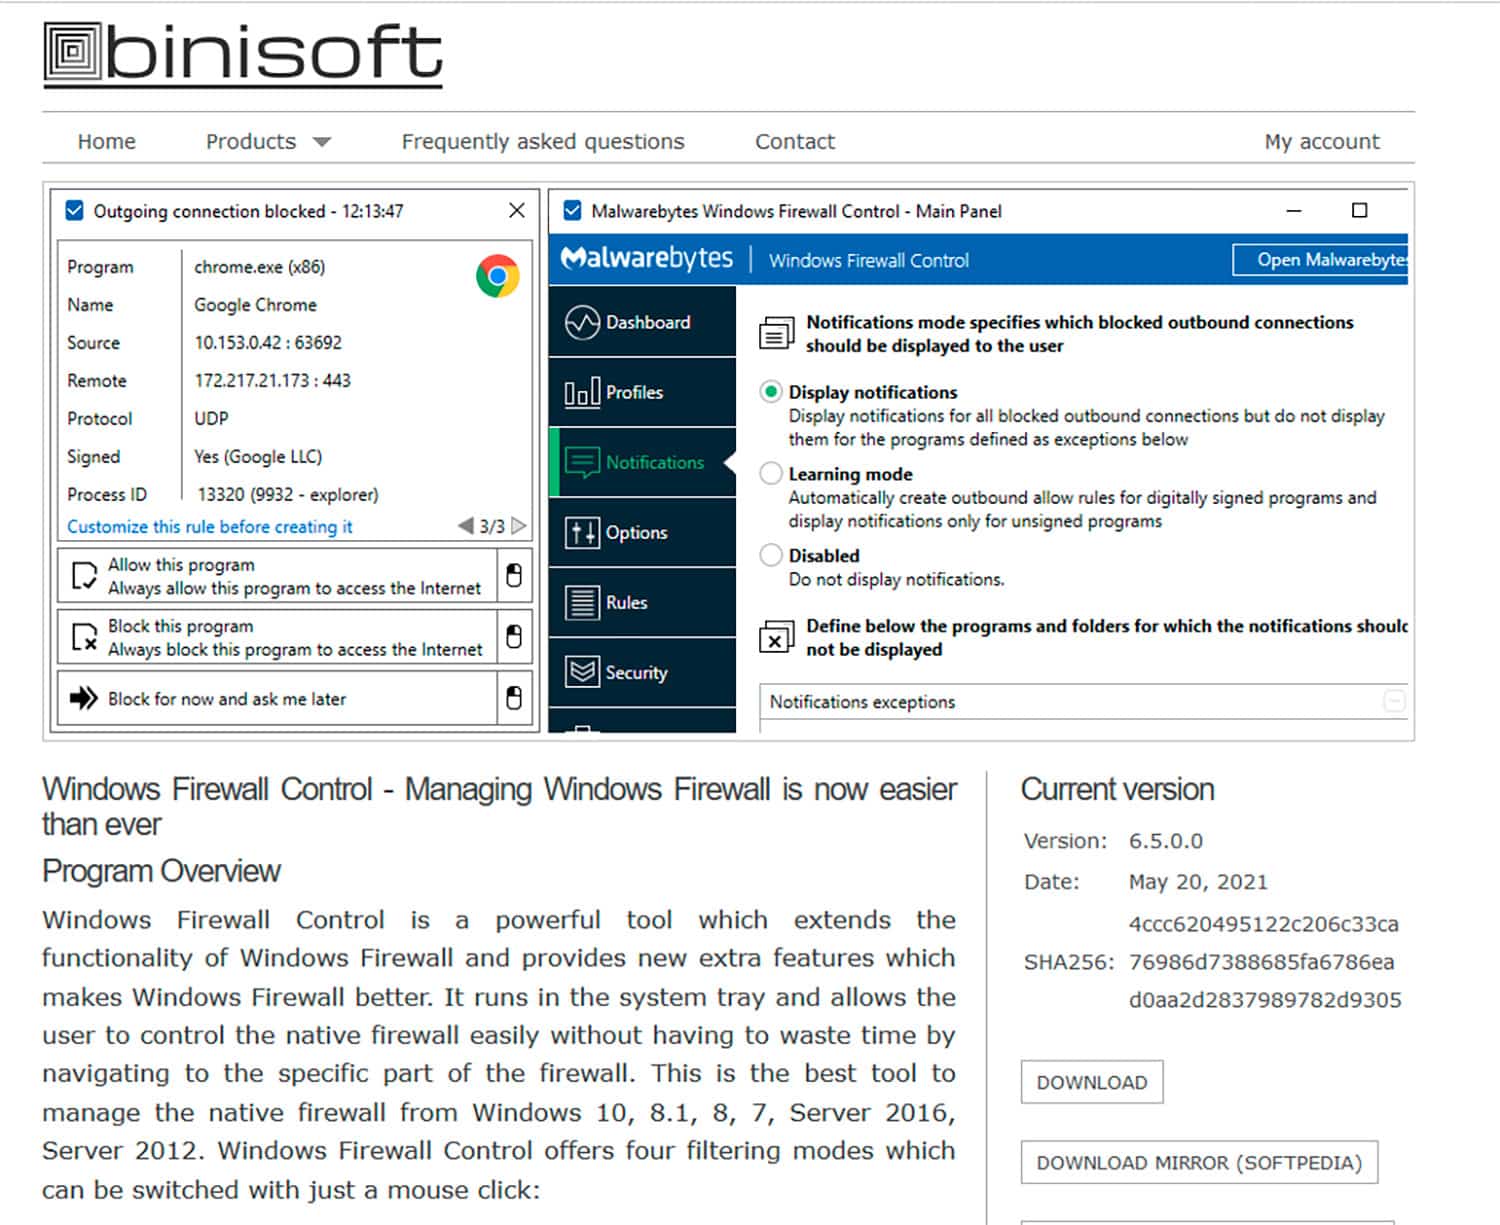Click the DOWNLOAD button

coord(1092,1082)
